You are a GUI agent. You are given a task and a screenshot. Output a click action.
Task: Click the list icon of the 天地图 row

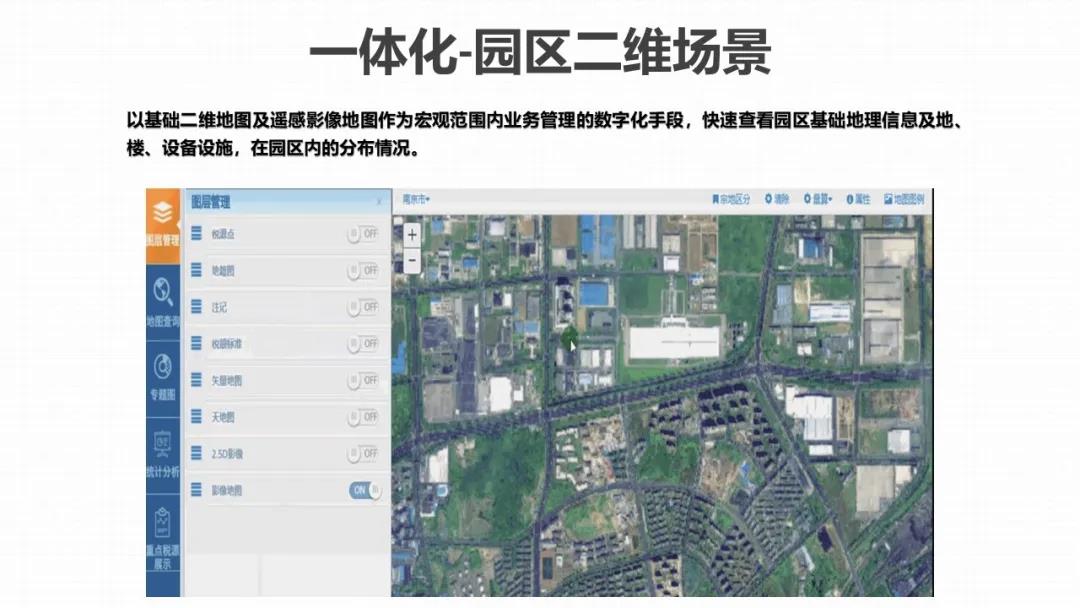point(196,416)
